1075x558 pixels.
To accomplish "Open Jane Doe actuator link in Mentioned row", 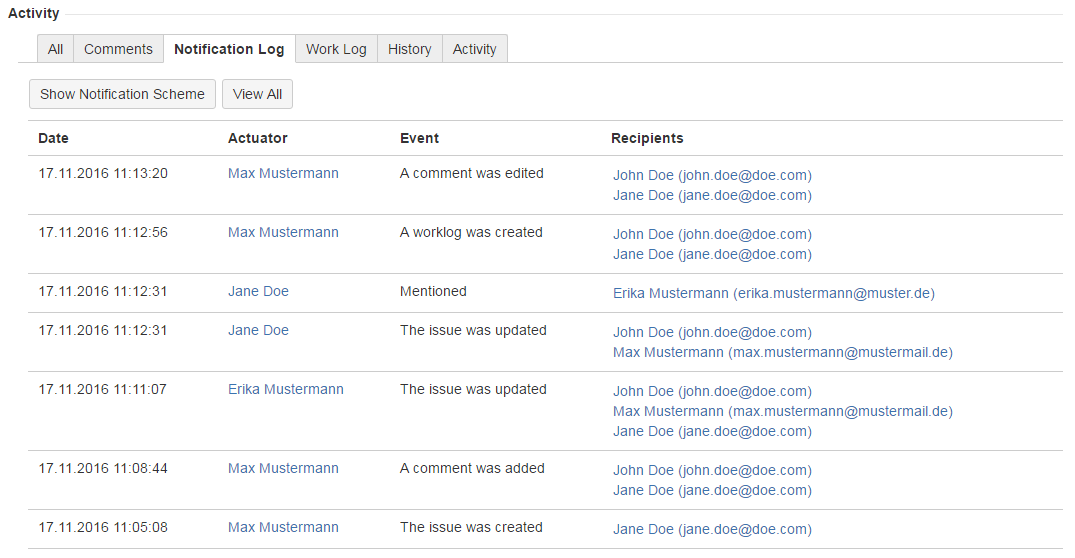I will click(x=258, y=291).
